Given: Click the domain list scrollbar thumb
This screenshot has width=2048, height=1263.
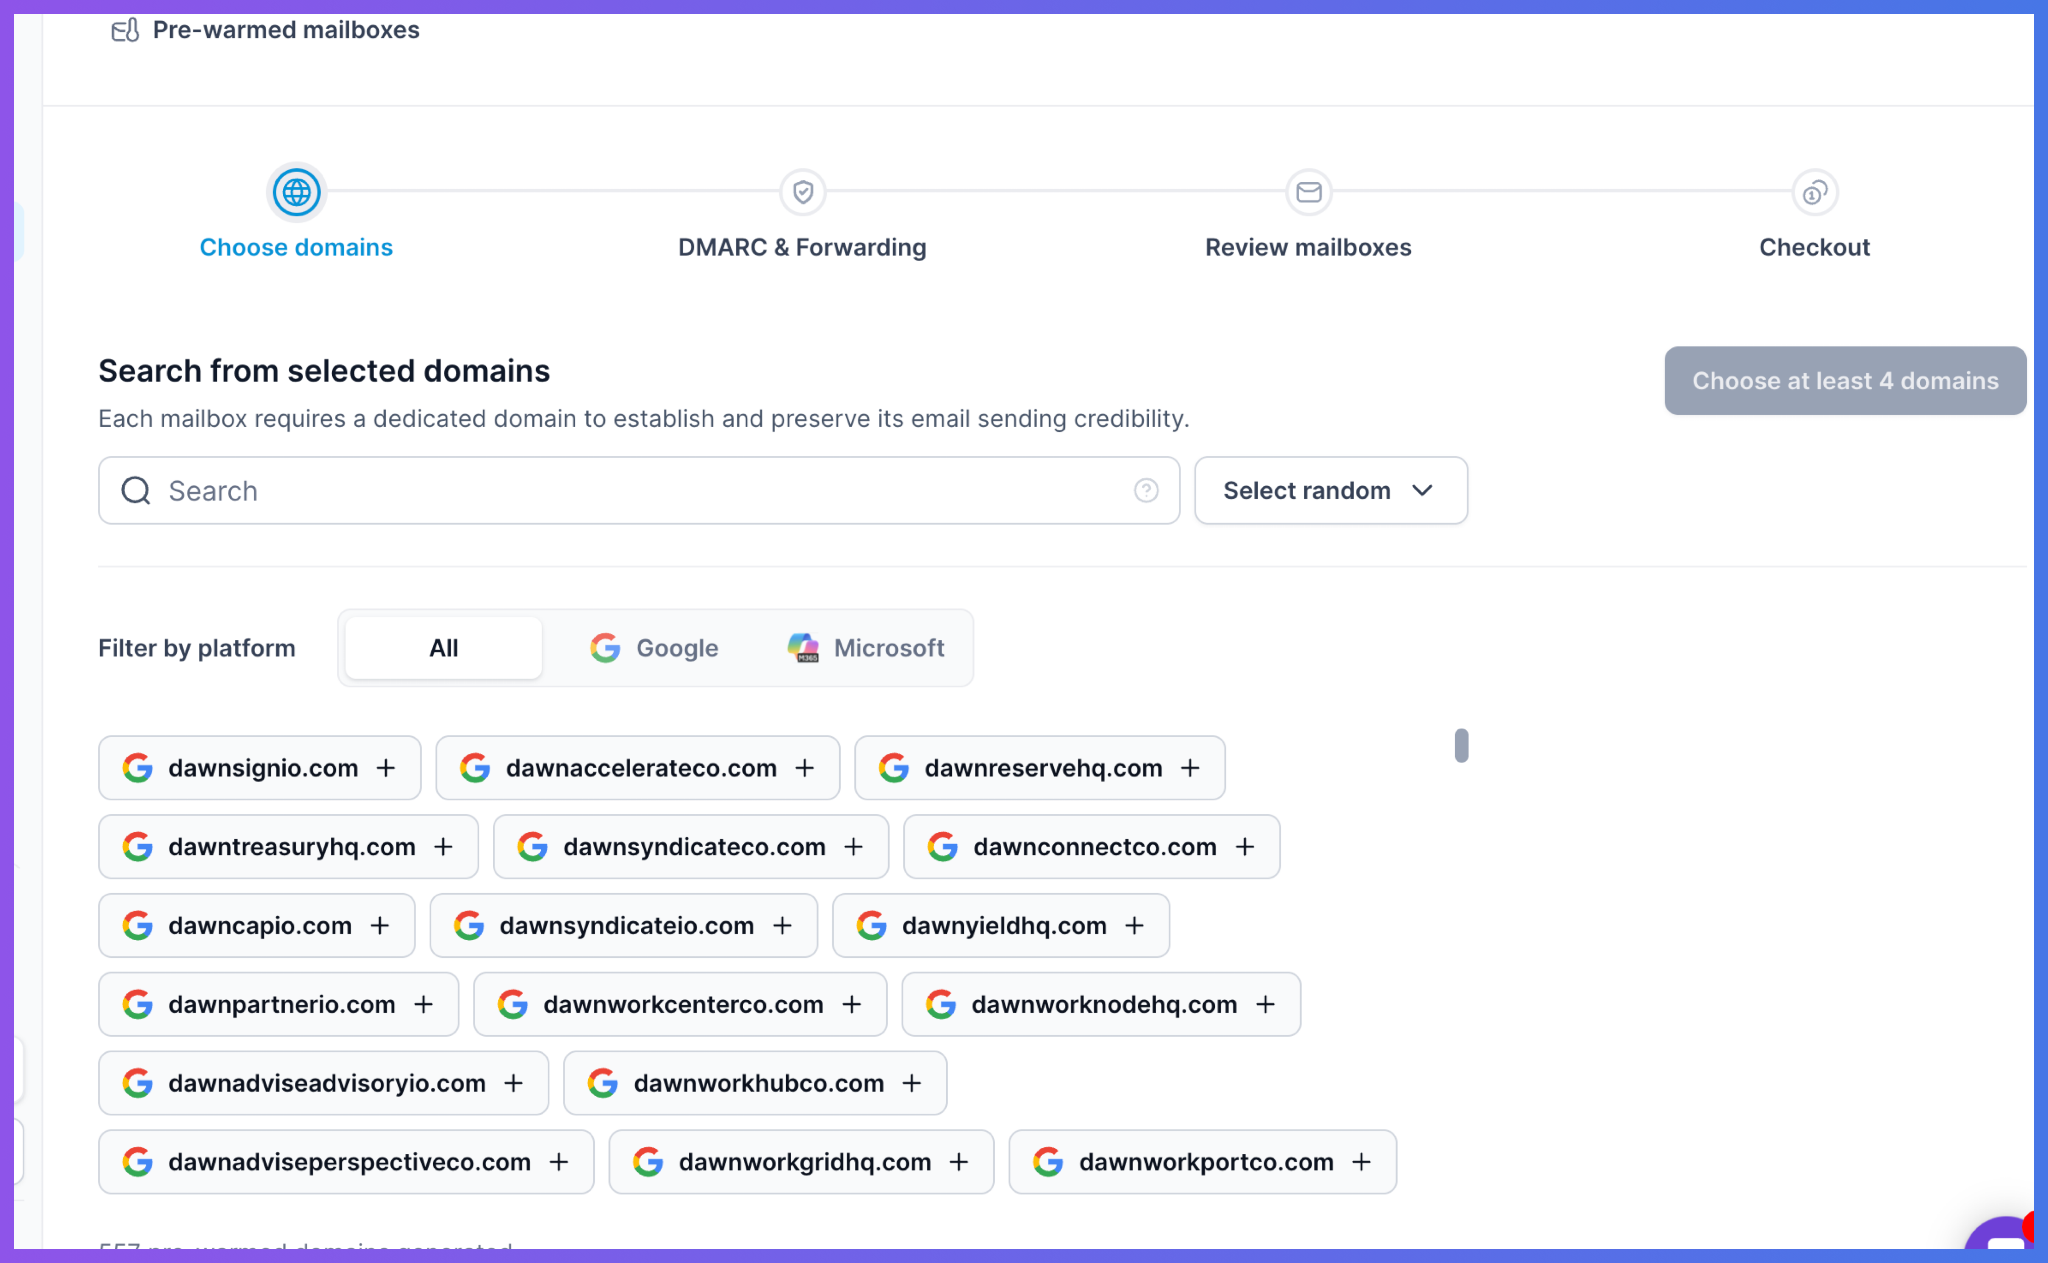Looking at the screenshot, I should [x=1462, y=746].
